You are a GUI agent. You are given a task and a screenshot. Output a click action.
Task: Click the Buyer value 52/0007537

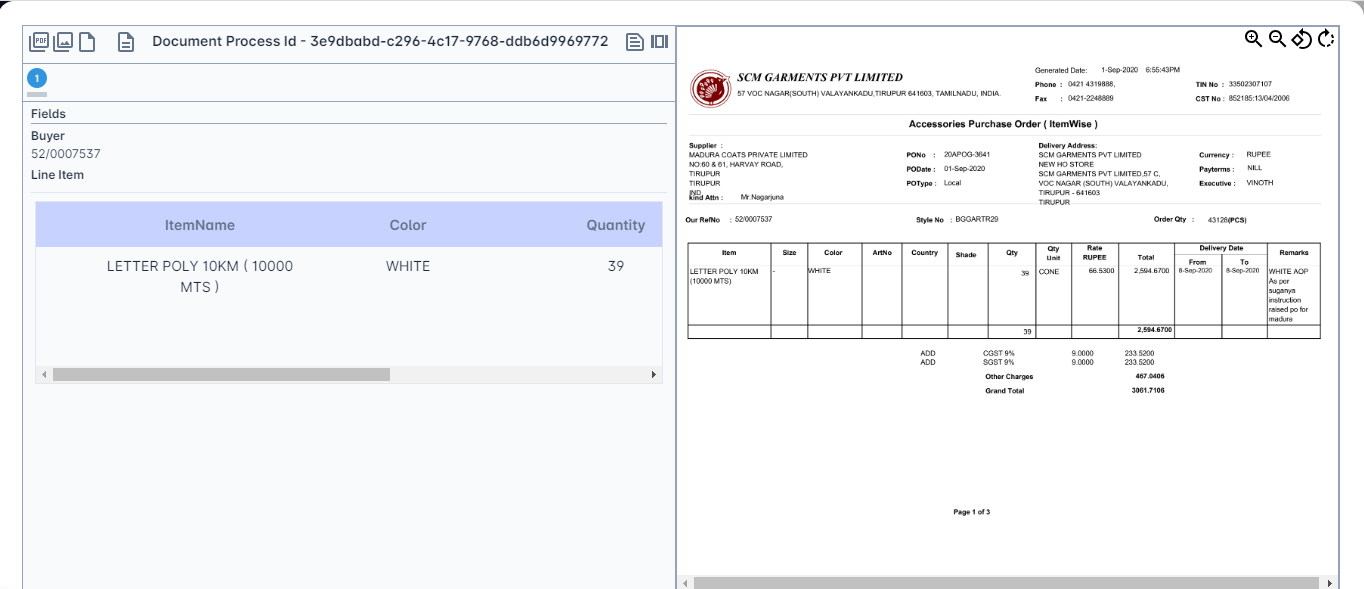(x=66, y=154)
